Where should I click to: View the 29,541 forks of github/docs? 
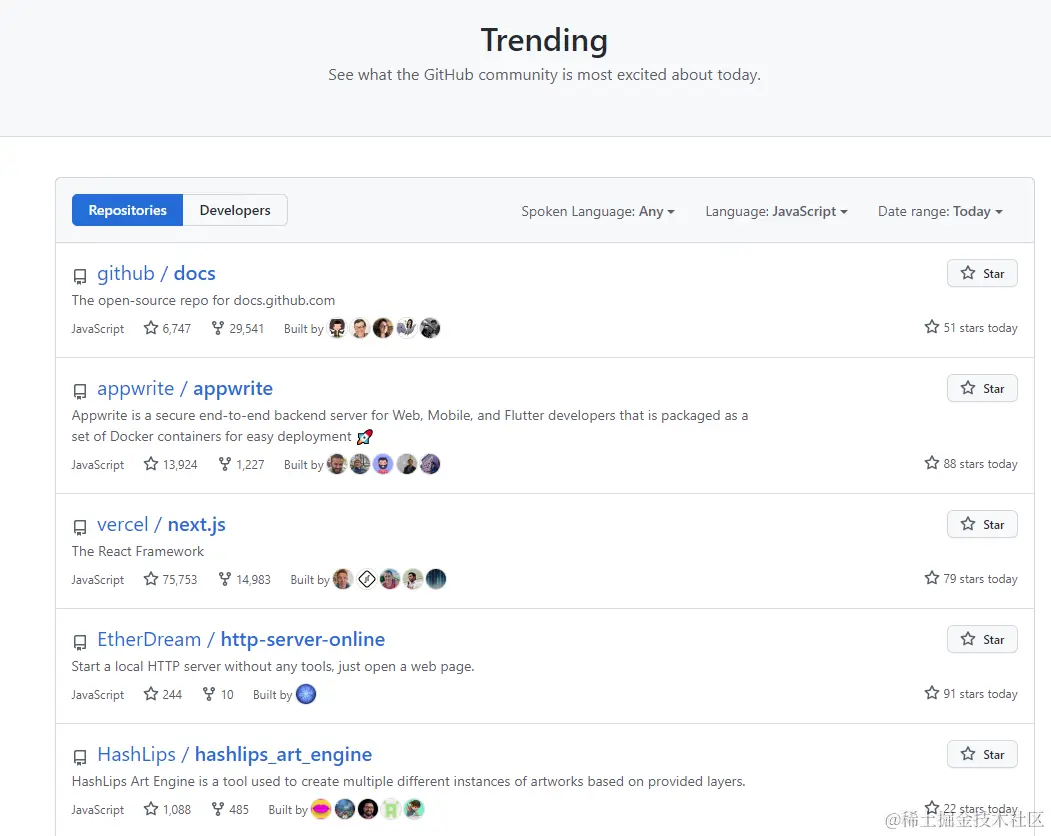point(238,329)
